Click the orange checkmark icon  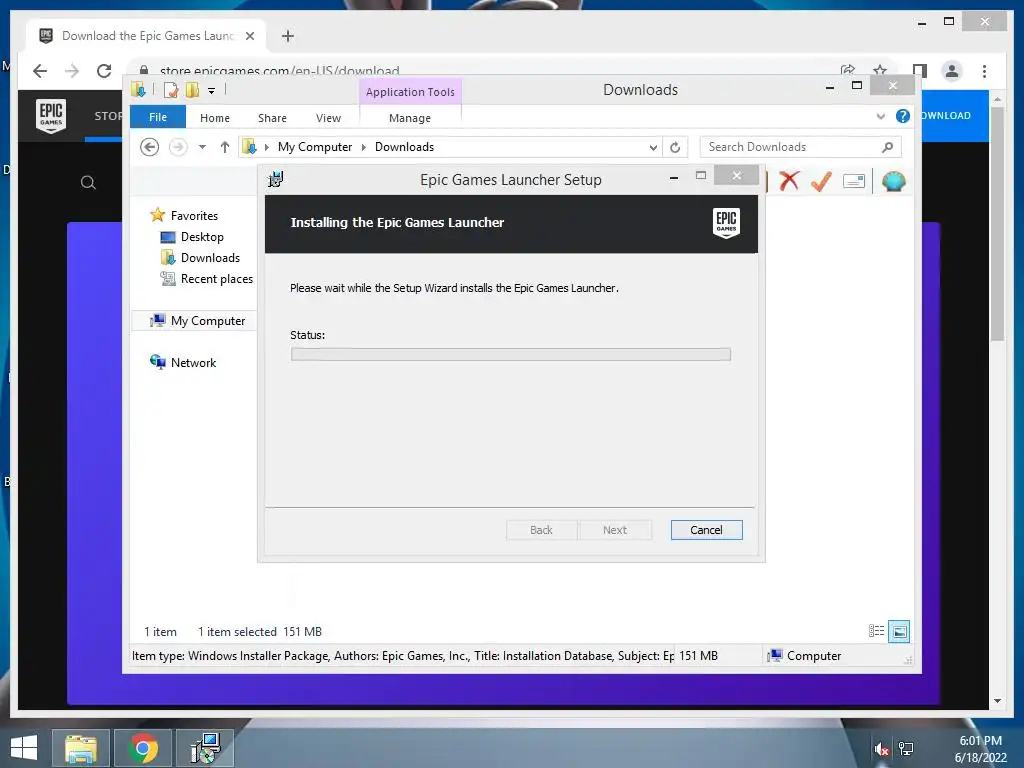click(x=822, y=181)
